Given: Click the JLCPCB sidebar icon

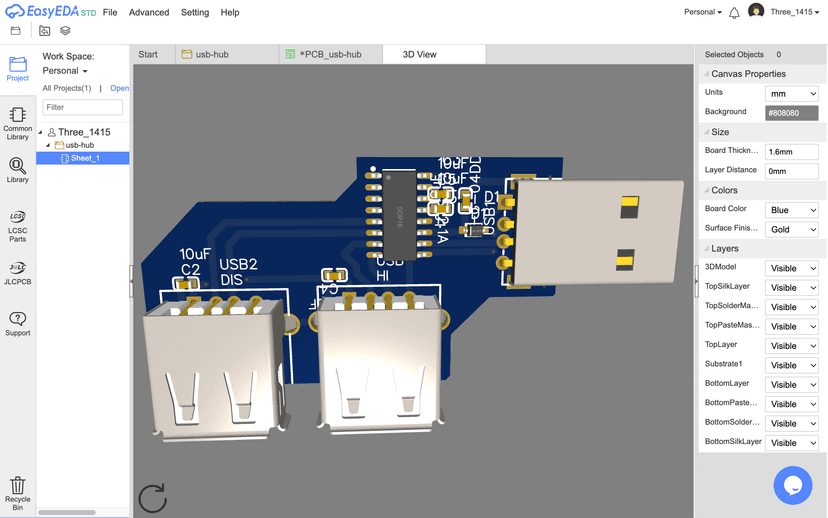Looking at the screenshot, I should 17,273.
